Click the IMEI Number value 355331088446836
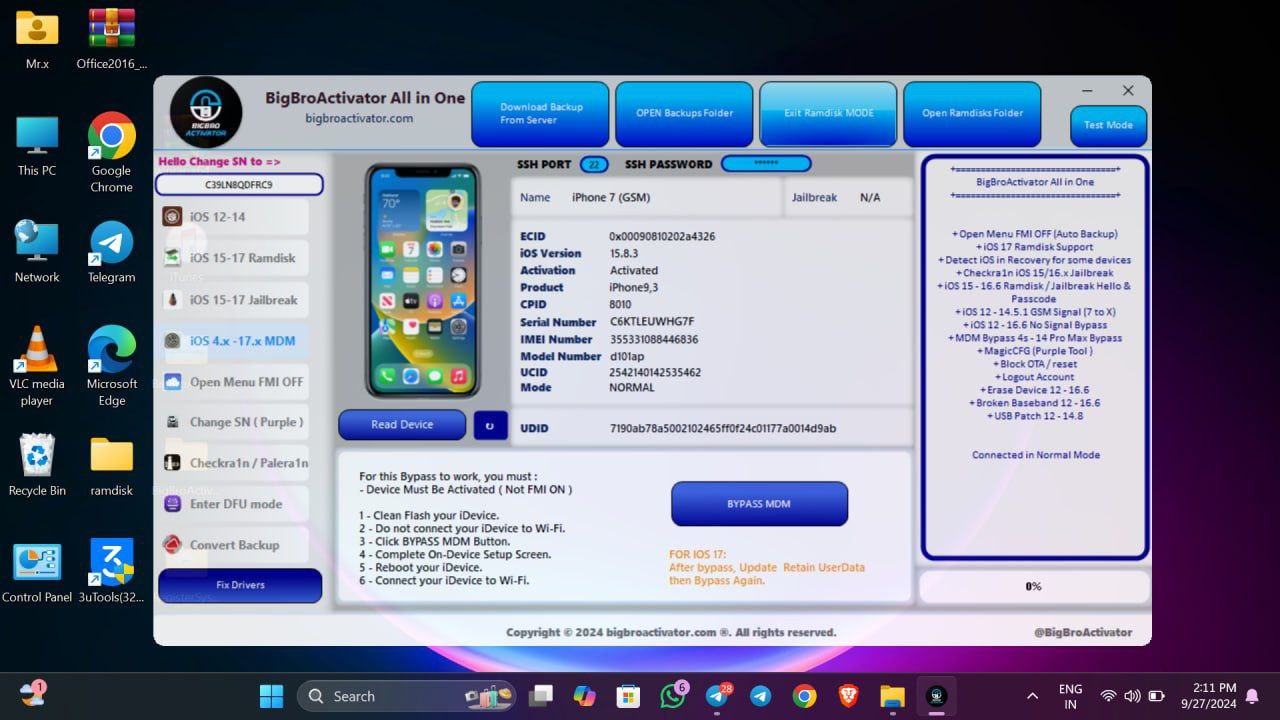Image resolution: width=1280 pixels, height=720 pixels. [654, 339]
